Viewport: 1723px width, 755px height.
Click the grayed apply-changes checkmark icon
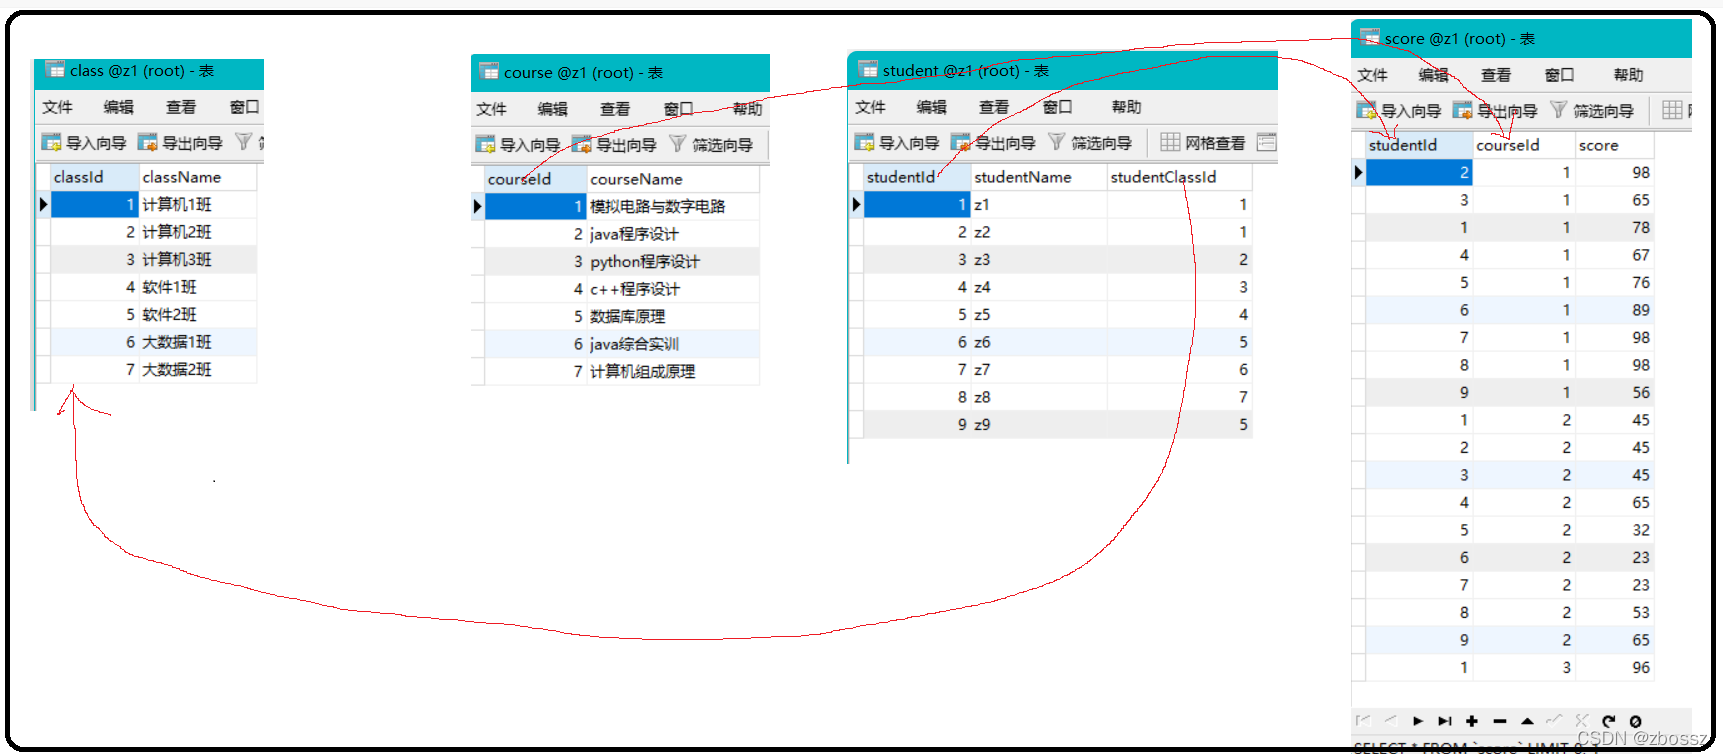[x=1554, y=721]
